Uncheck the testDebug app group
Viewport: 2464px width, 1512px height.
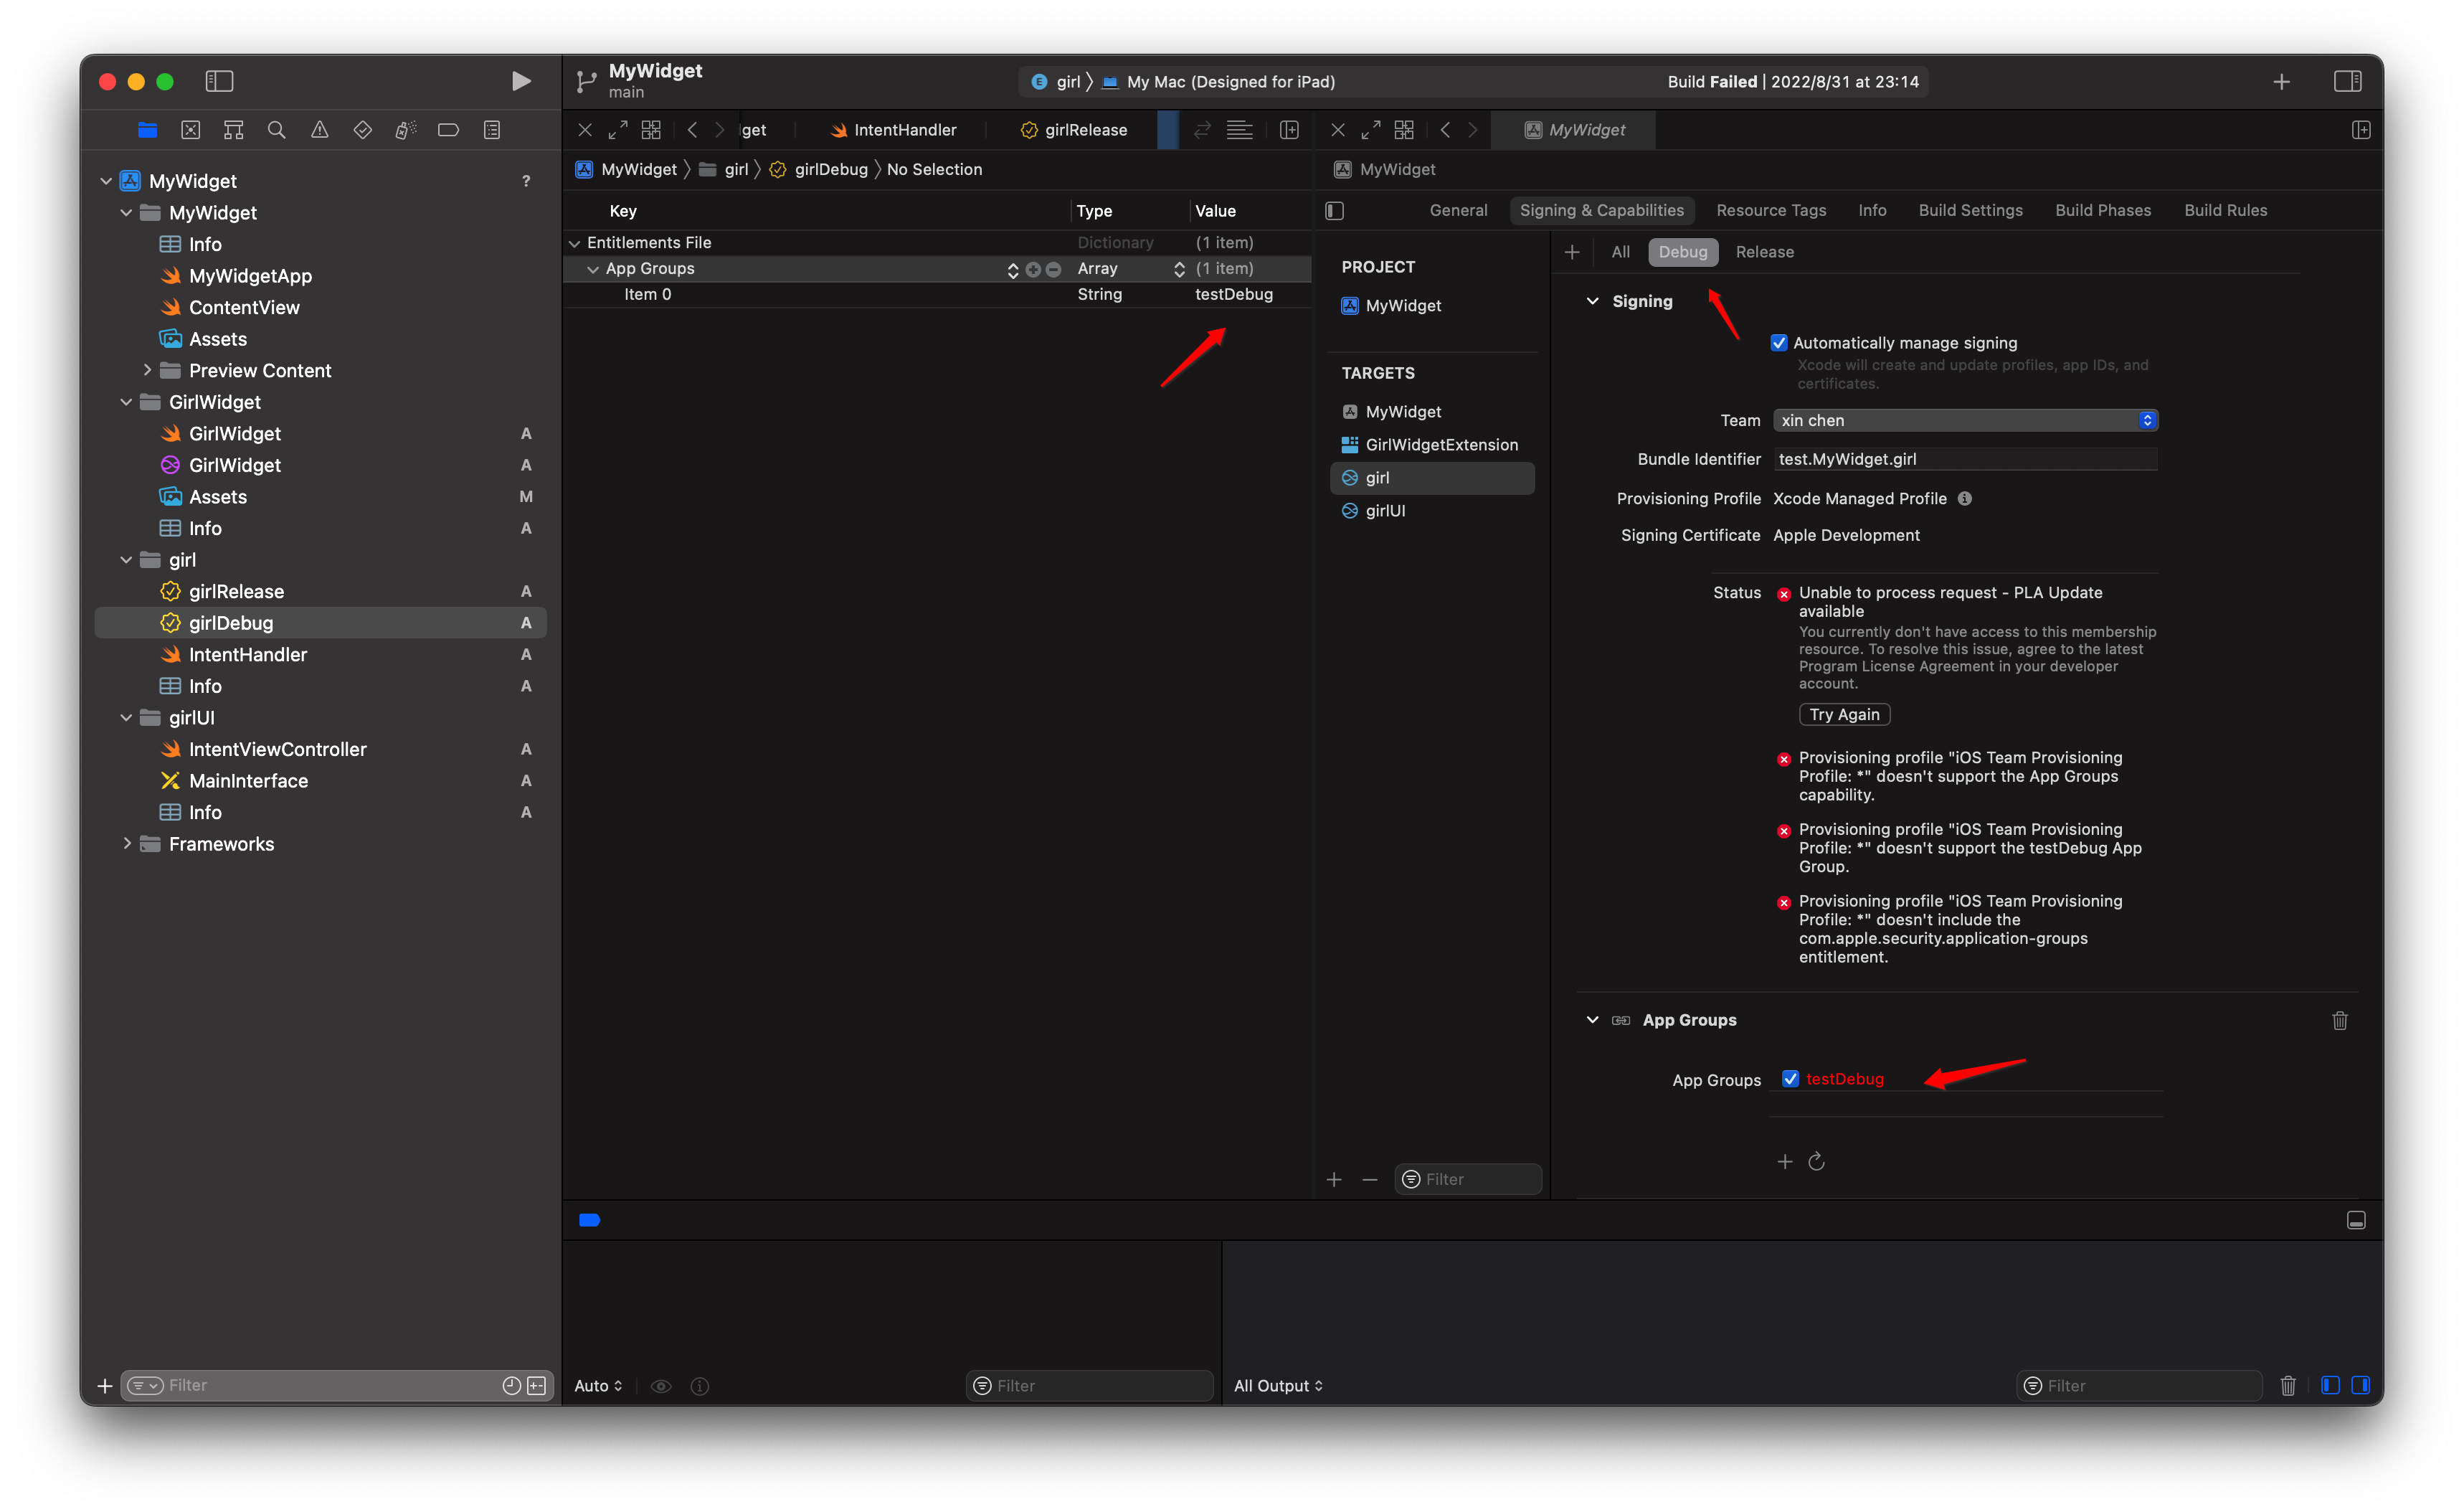pos(1791,1078)
